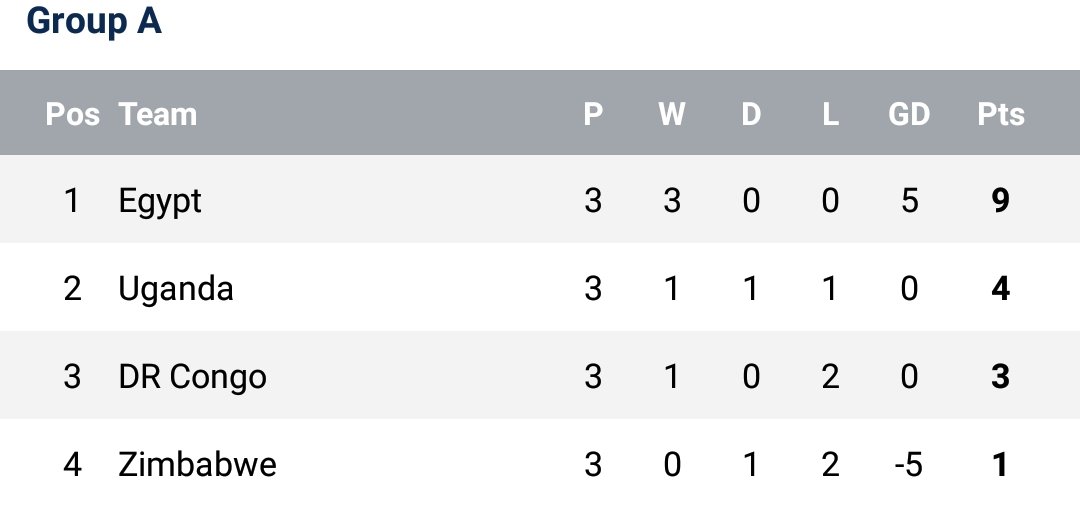This screenshot has height=517, width=1080.
Task: Open the Uganda team entry
Action: click(x=176, y=289)
